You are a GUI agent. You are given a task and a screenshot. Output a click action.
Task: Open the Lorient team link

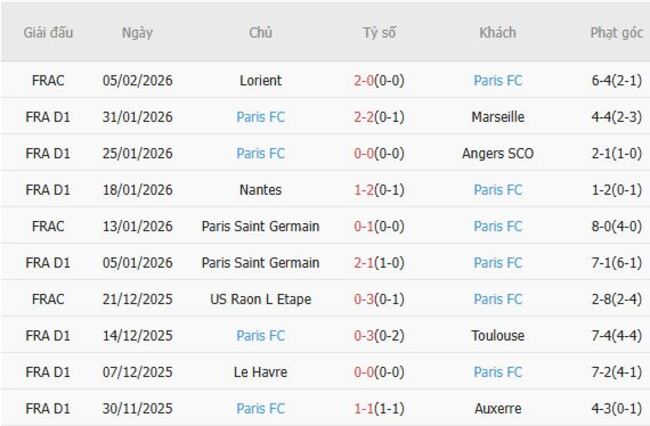pos(261,80)
